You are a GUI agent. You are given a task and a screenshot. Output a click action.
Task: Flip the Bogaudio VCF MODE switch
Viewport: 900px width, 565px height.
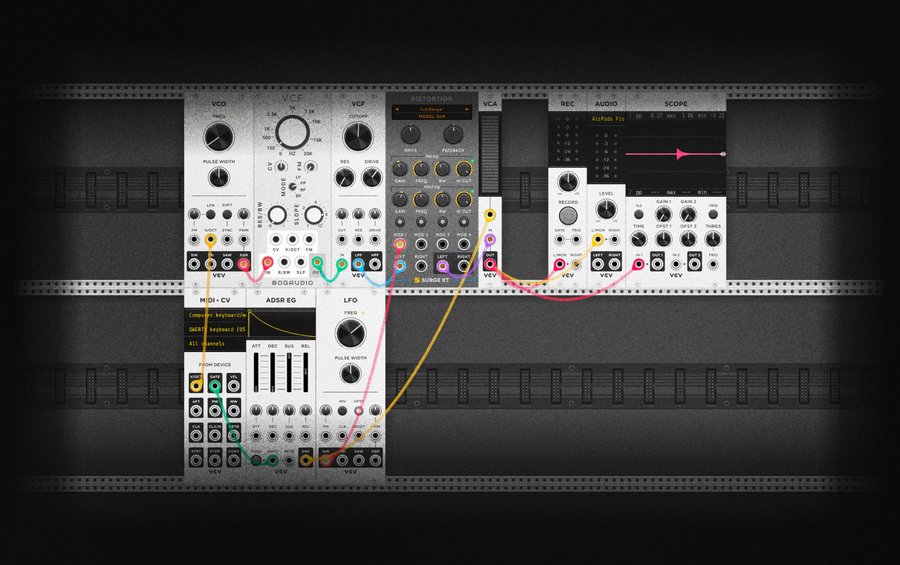(292, 187)
